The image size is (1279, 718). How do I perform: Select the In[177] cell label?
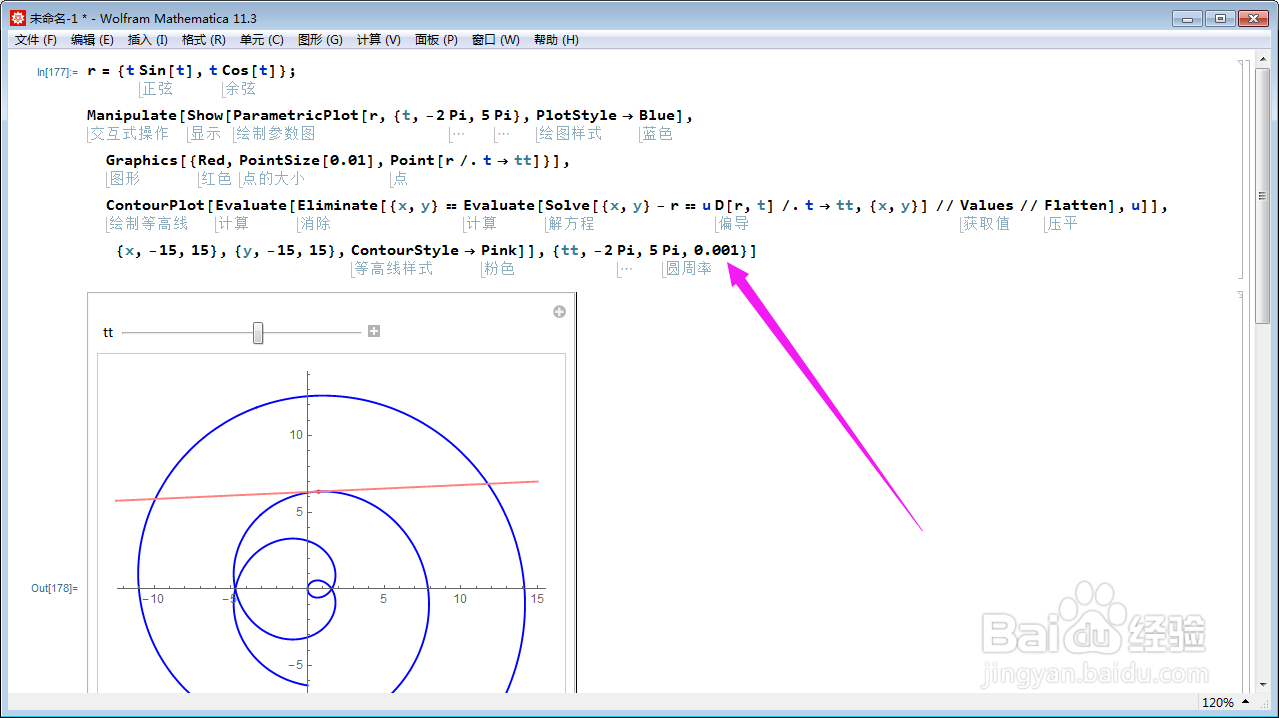tap(57, 72)
